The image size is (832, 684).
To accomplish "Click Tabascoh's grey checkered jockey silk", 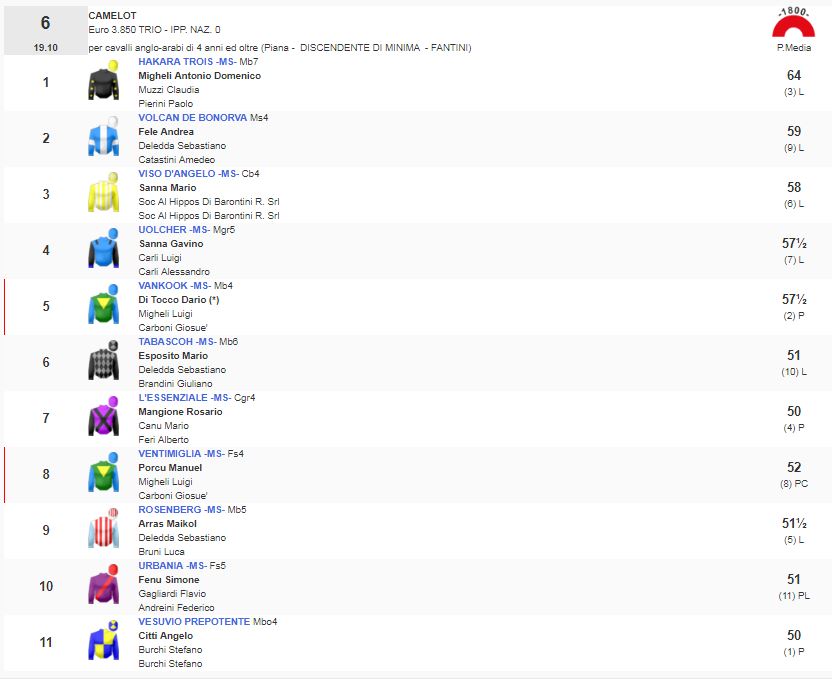I will (x=103, y=363).
